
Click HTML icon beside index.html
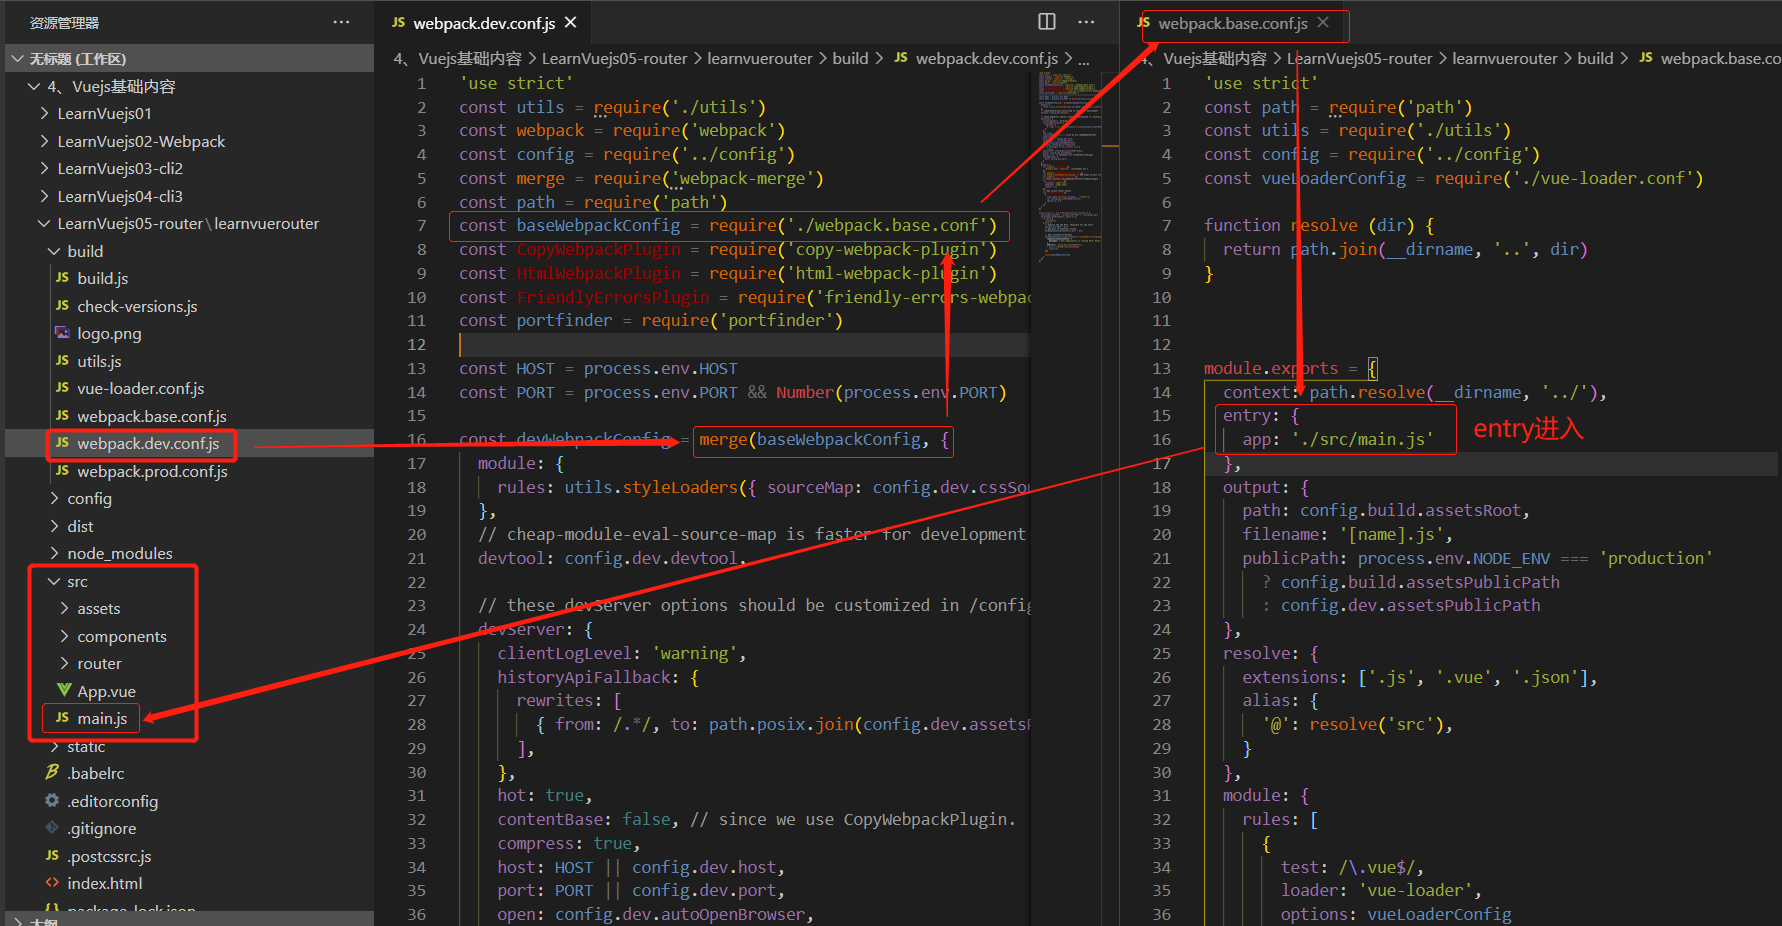[x=52, y=883]
